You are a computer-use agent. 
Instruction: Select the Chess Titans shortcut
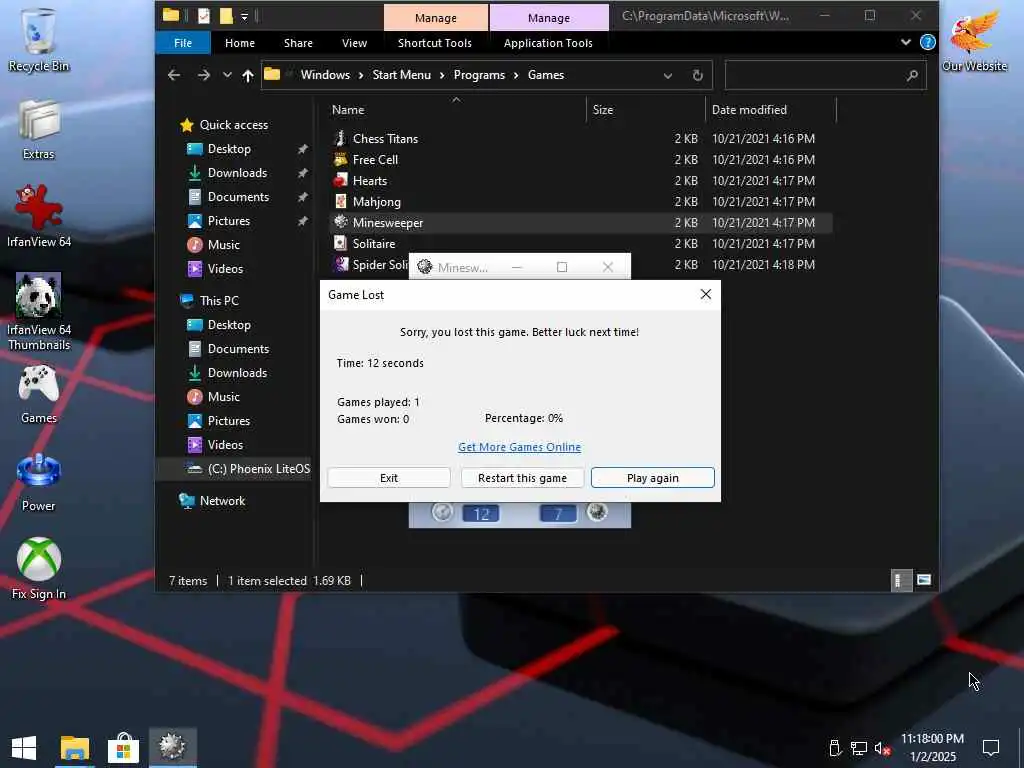pos(385,138)
